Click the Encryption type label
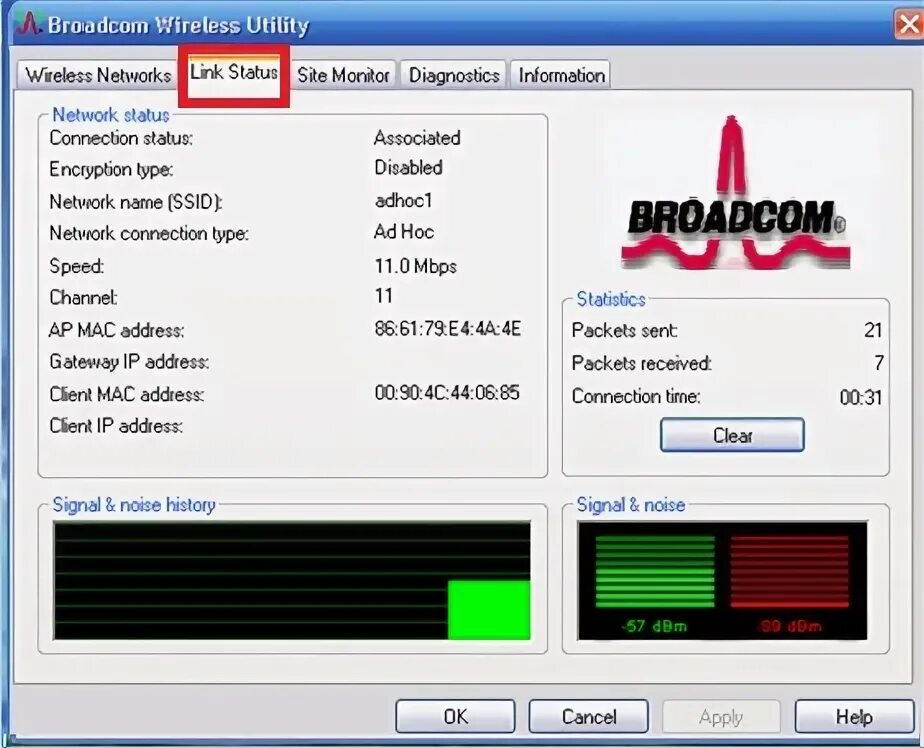924x748 pixels. (111, 170)
